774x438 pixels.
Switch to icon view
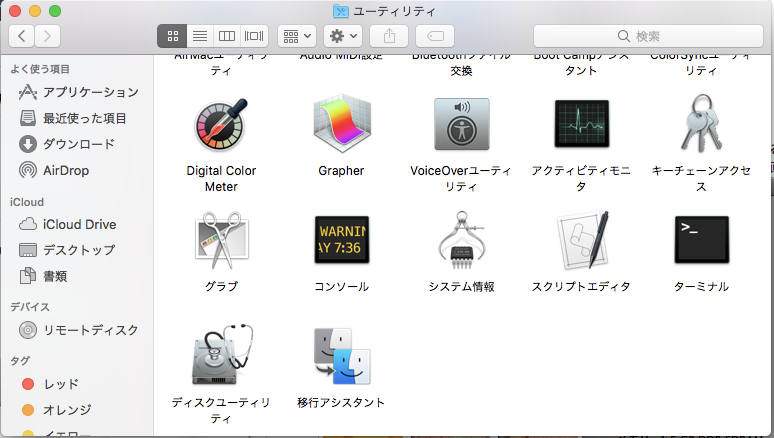pyautogui.click(x=172, y=36)
